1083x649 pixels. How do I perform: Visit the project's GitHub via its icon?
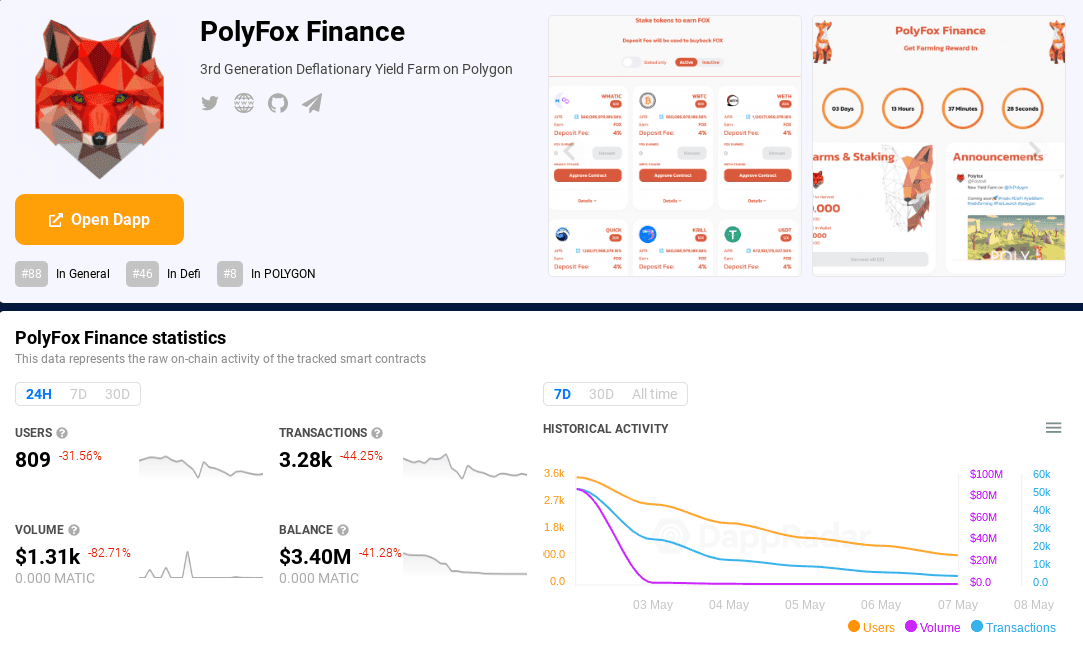click(277, 102)
